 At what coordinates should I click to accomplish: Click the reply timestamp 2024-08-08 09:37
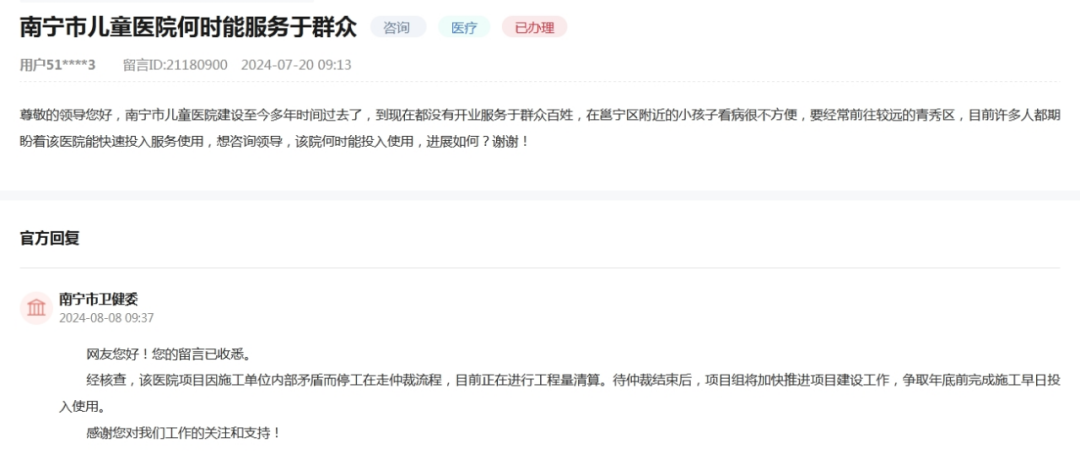(106, 318)
